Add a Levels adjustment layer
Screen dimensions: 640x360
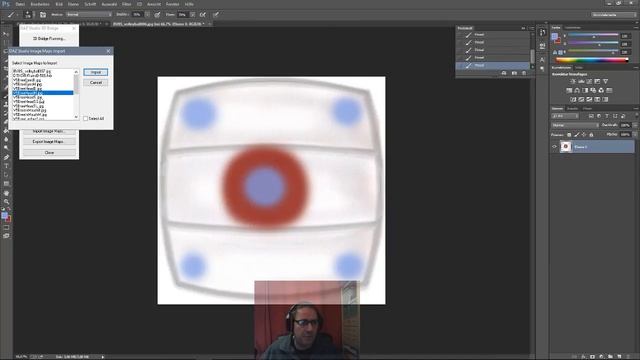click(x=581, y=82)
